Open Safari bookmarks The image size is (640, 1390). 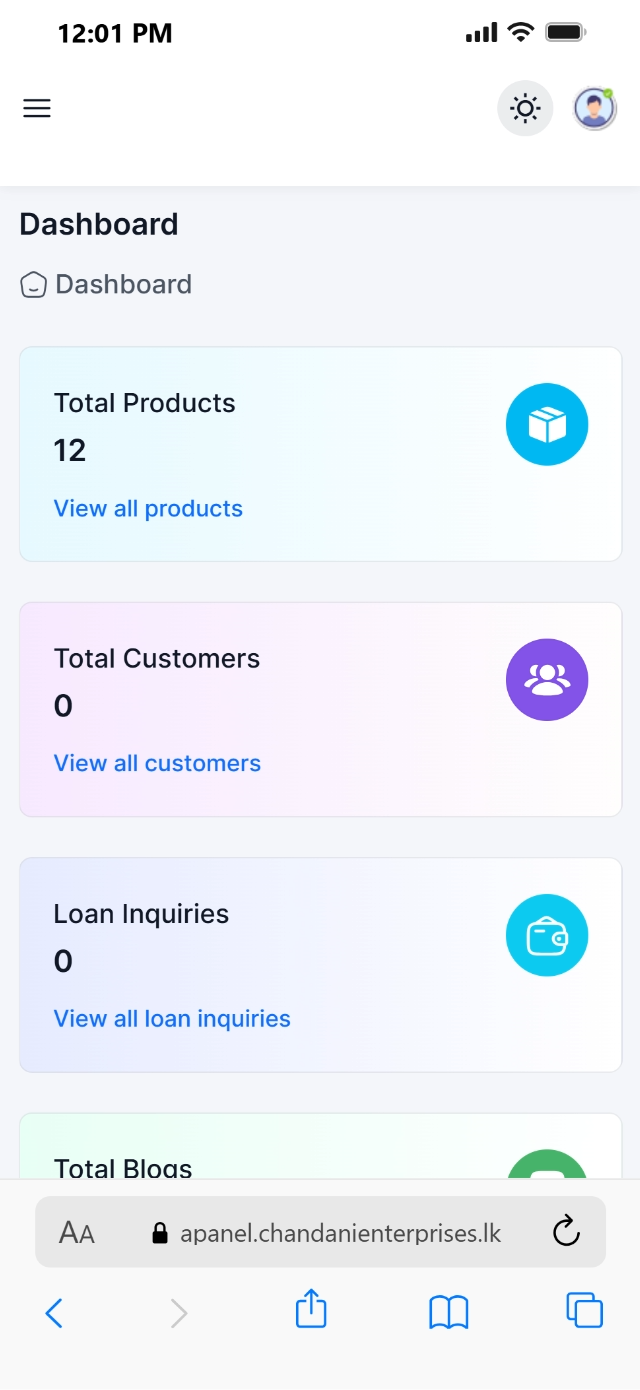(x=449, y=1312)
